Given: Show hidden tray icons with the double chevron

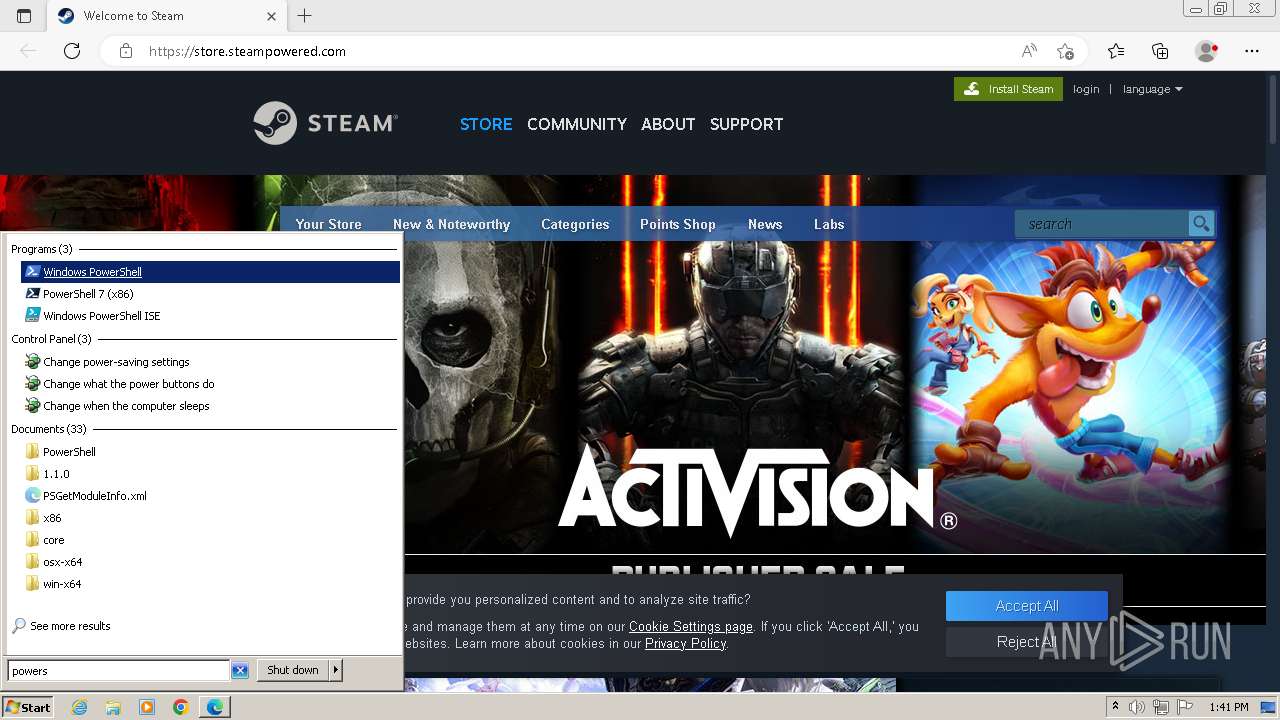Looking at the screenshot, I should coord(1116,707).
